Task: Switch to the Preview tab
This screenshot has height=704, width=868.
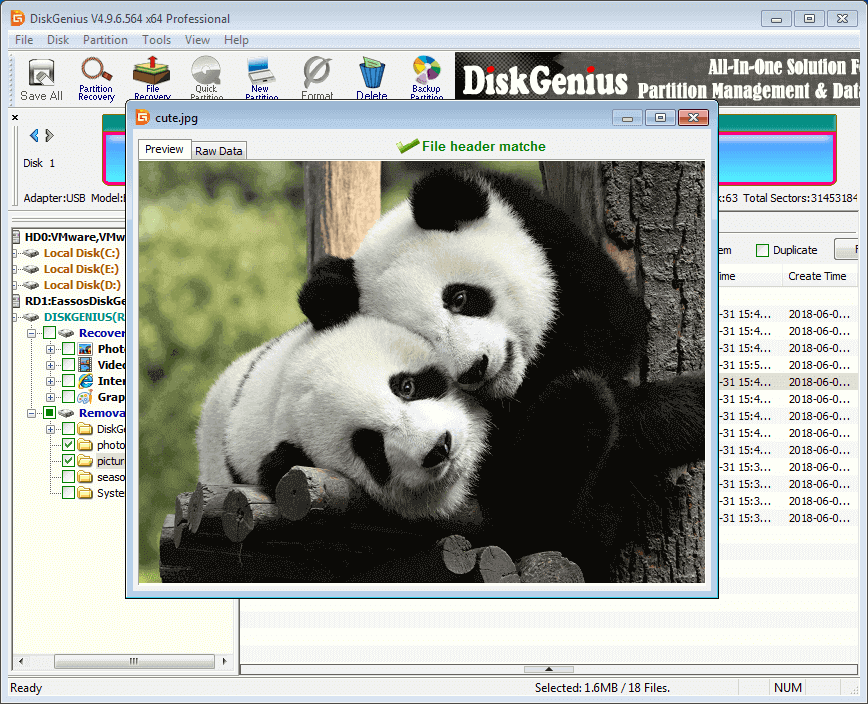Action: point(164,149)
